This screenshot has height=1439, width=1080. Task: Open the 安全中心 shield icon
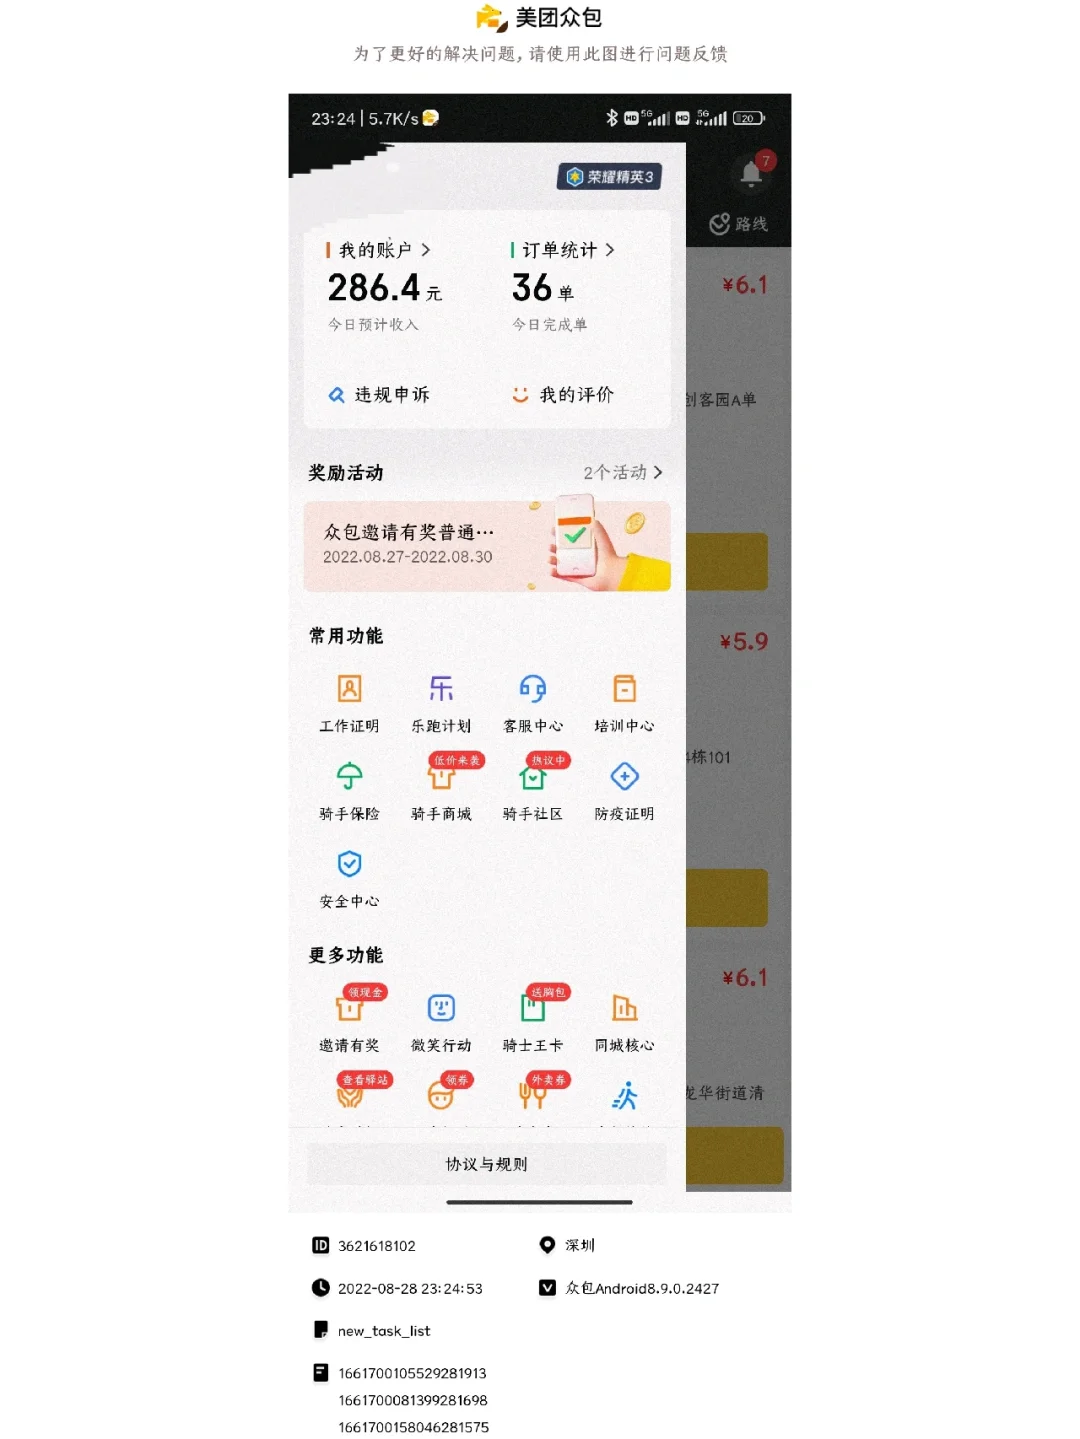349,864
